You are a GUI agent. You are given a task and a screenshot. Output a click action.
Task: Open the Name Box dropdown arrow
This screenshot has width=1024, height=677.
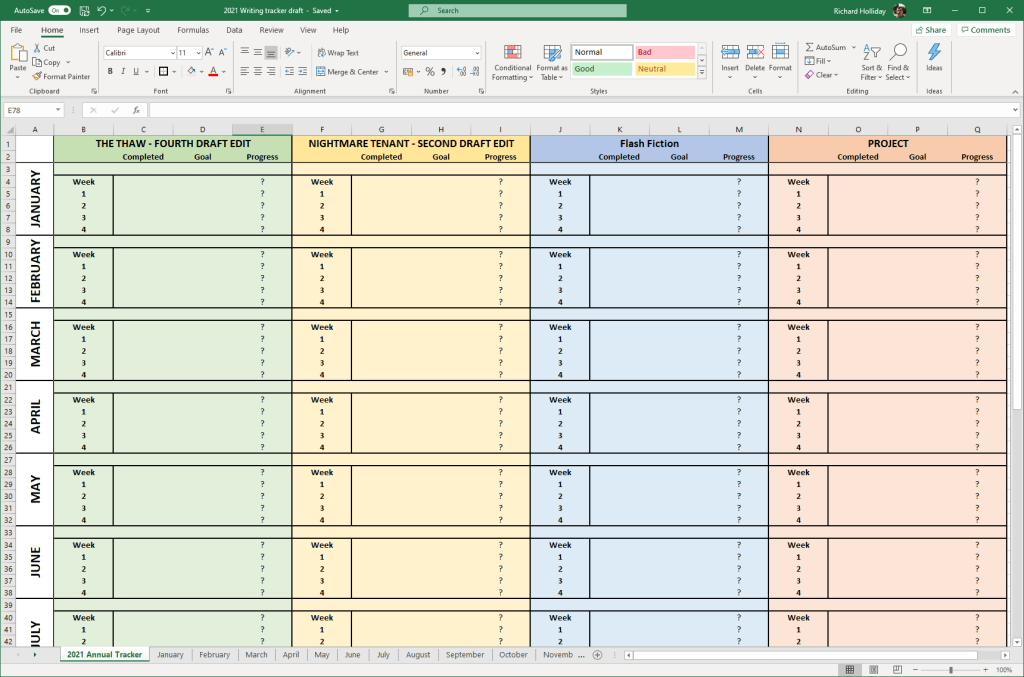click(x=58, y=110)
